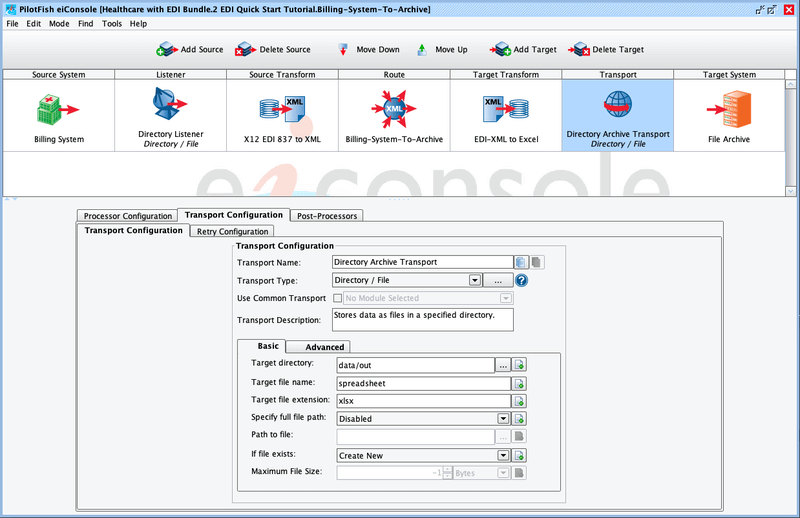Click the Target directory field
The height and width of the screenshot is (518, 800).
[415, 365]
